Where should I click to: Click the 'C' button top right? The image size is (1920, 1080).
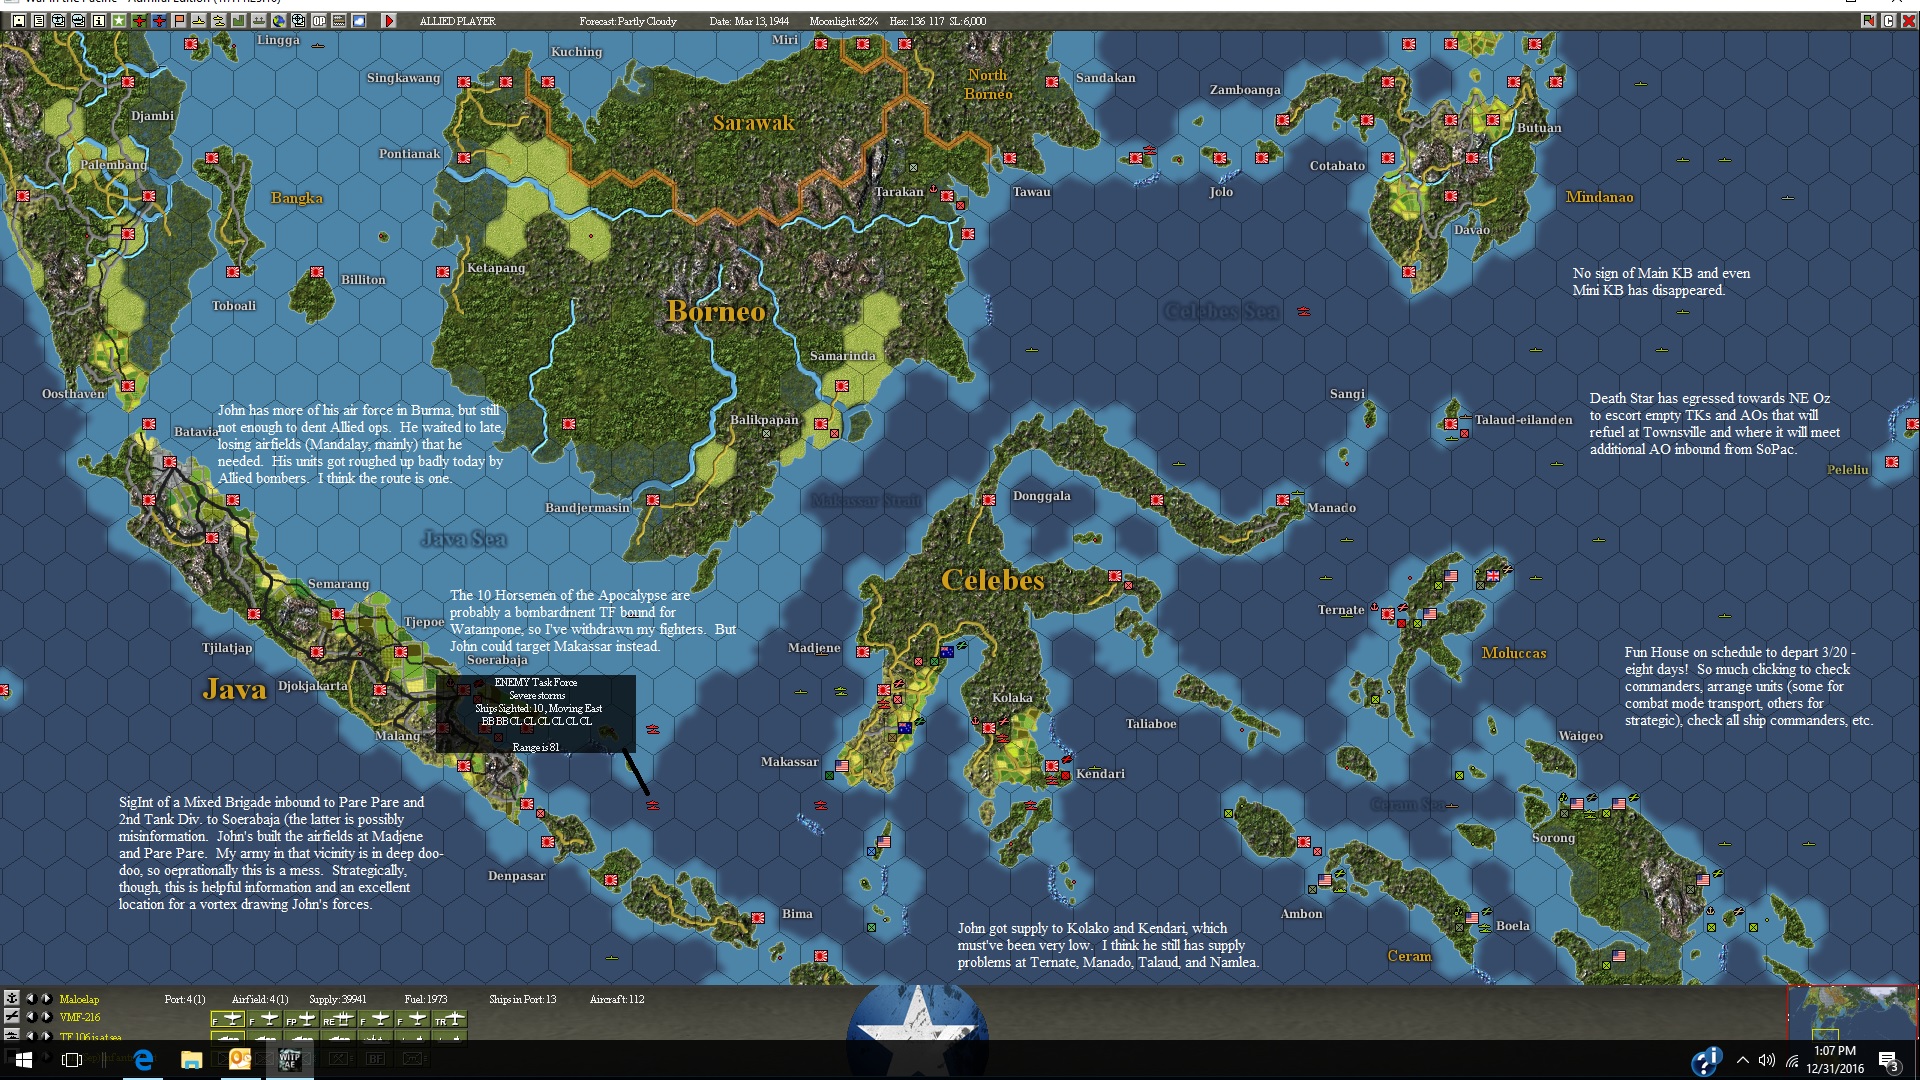coord(1888,20)
